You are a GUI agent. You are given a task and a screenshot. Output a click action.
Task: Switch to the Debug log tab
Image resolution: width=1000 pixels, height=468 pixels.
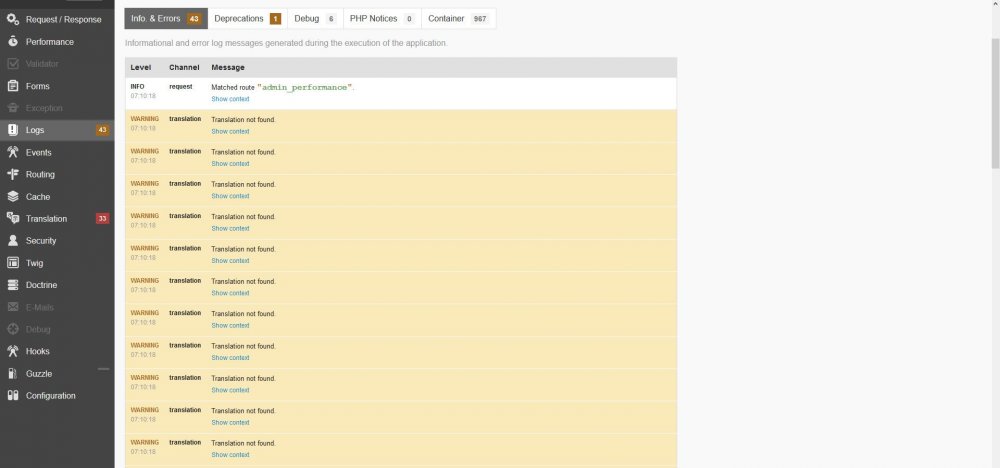(315, 18)
